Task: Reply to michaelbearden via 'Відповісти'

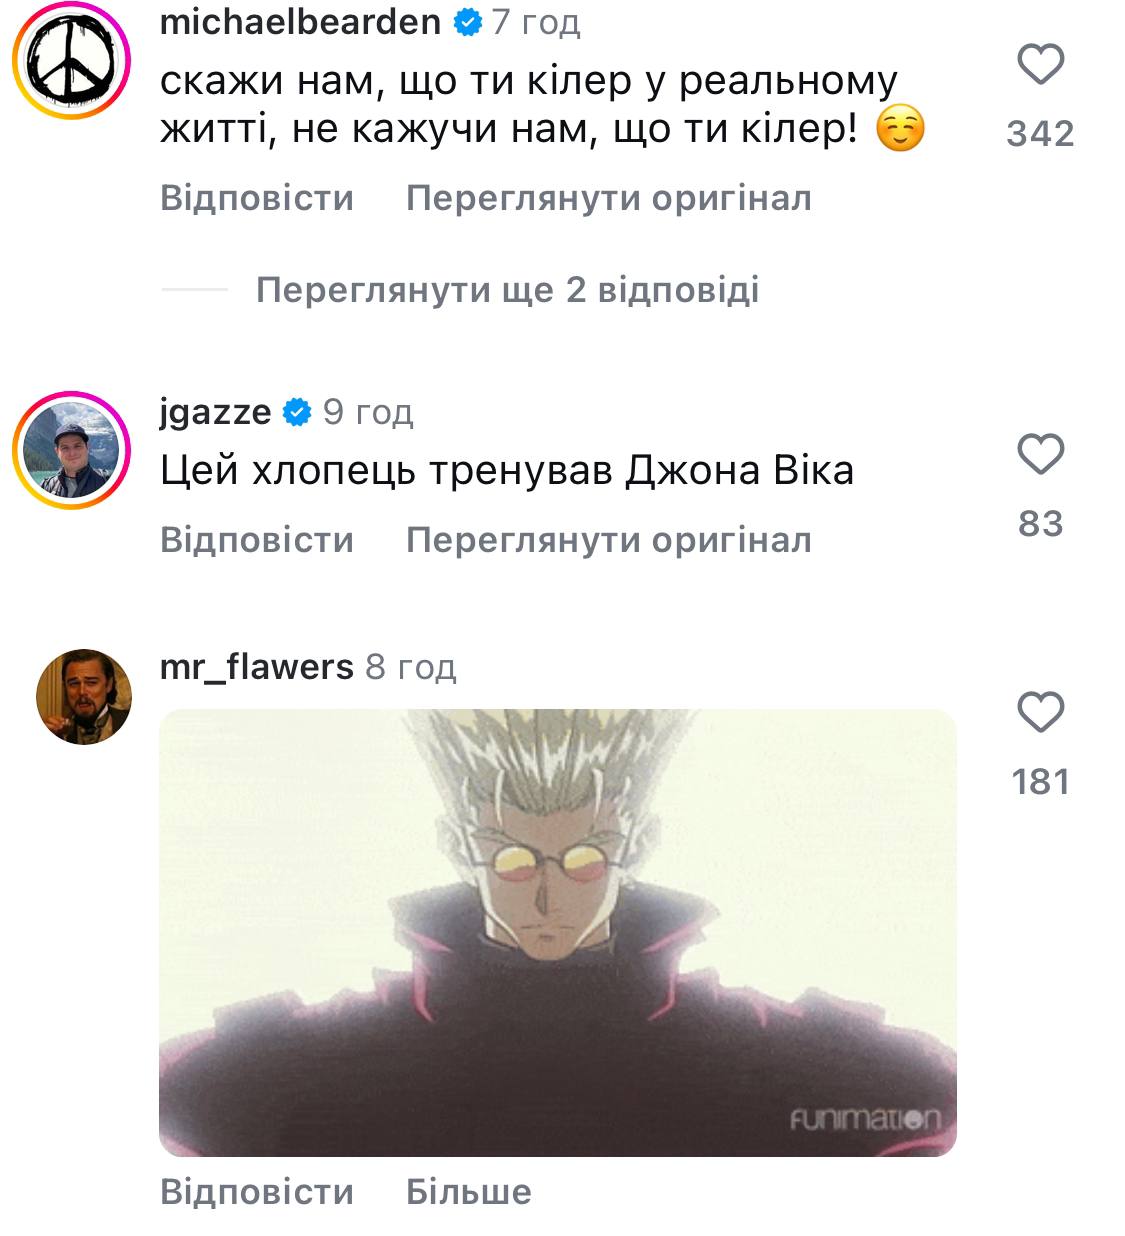Action: click(257, 198)
